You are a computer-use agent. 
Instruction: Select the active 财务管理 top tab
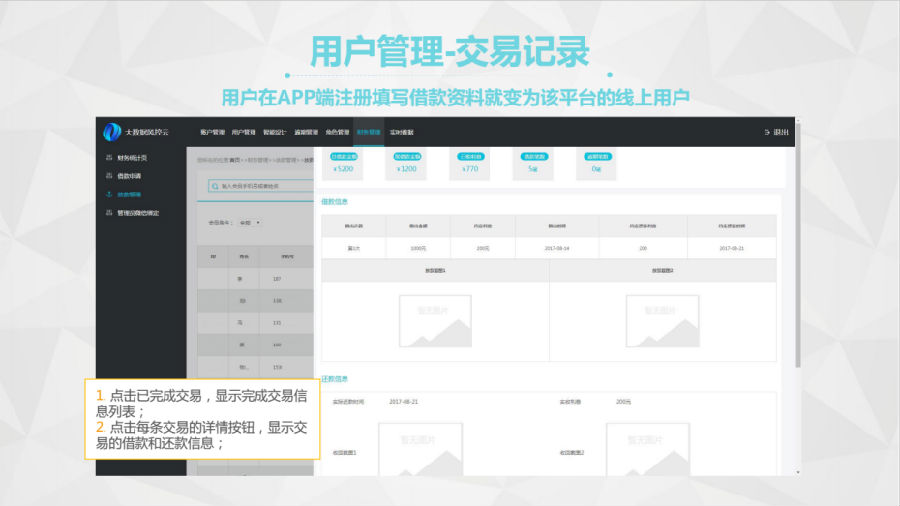pyautogui.click(x=368, y=132)
